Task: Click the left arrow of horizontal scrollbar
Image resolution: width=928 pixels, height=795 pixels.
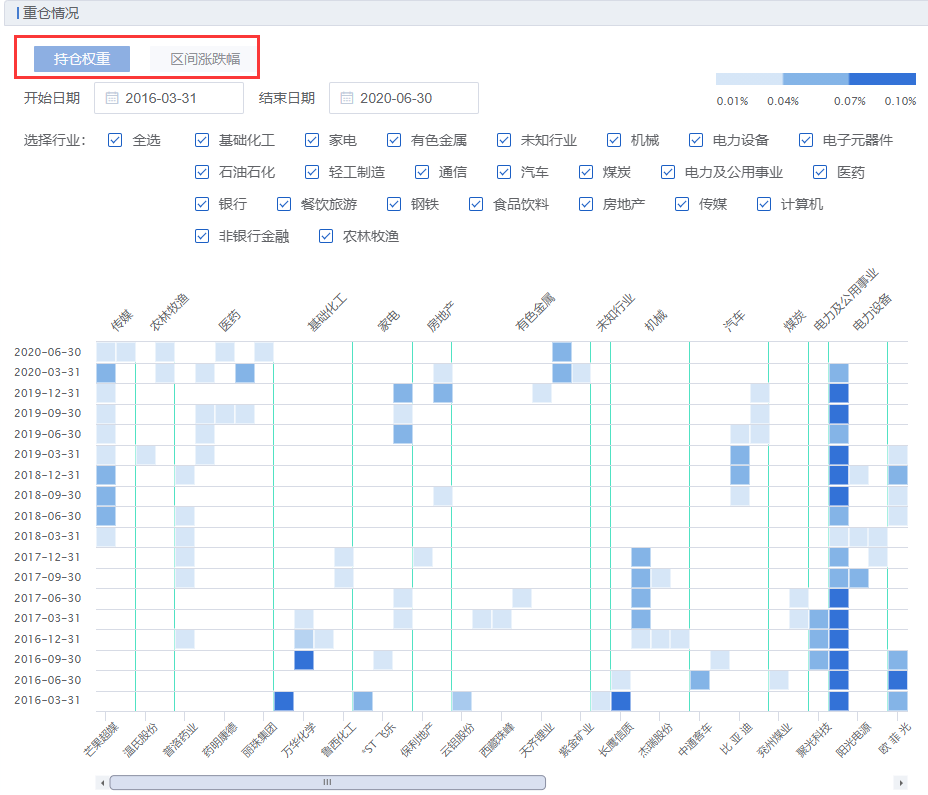Action: pos(102,782)
